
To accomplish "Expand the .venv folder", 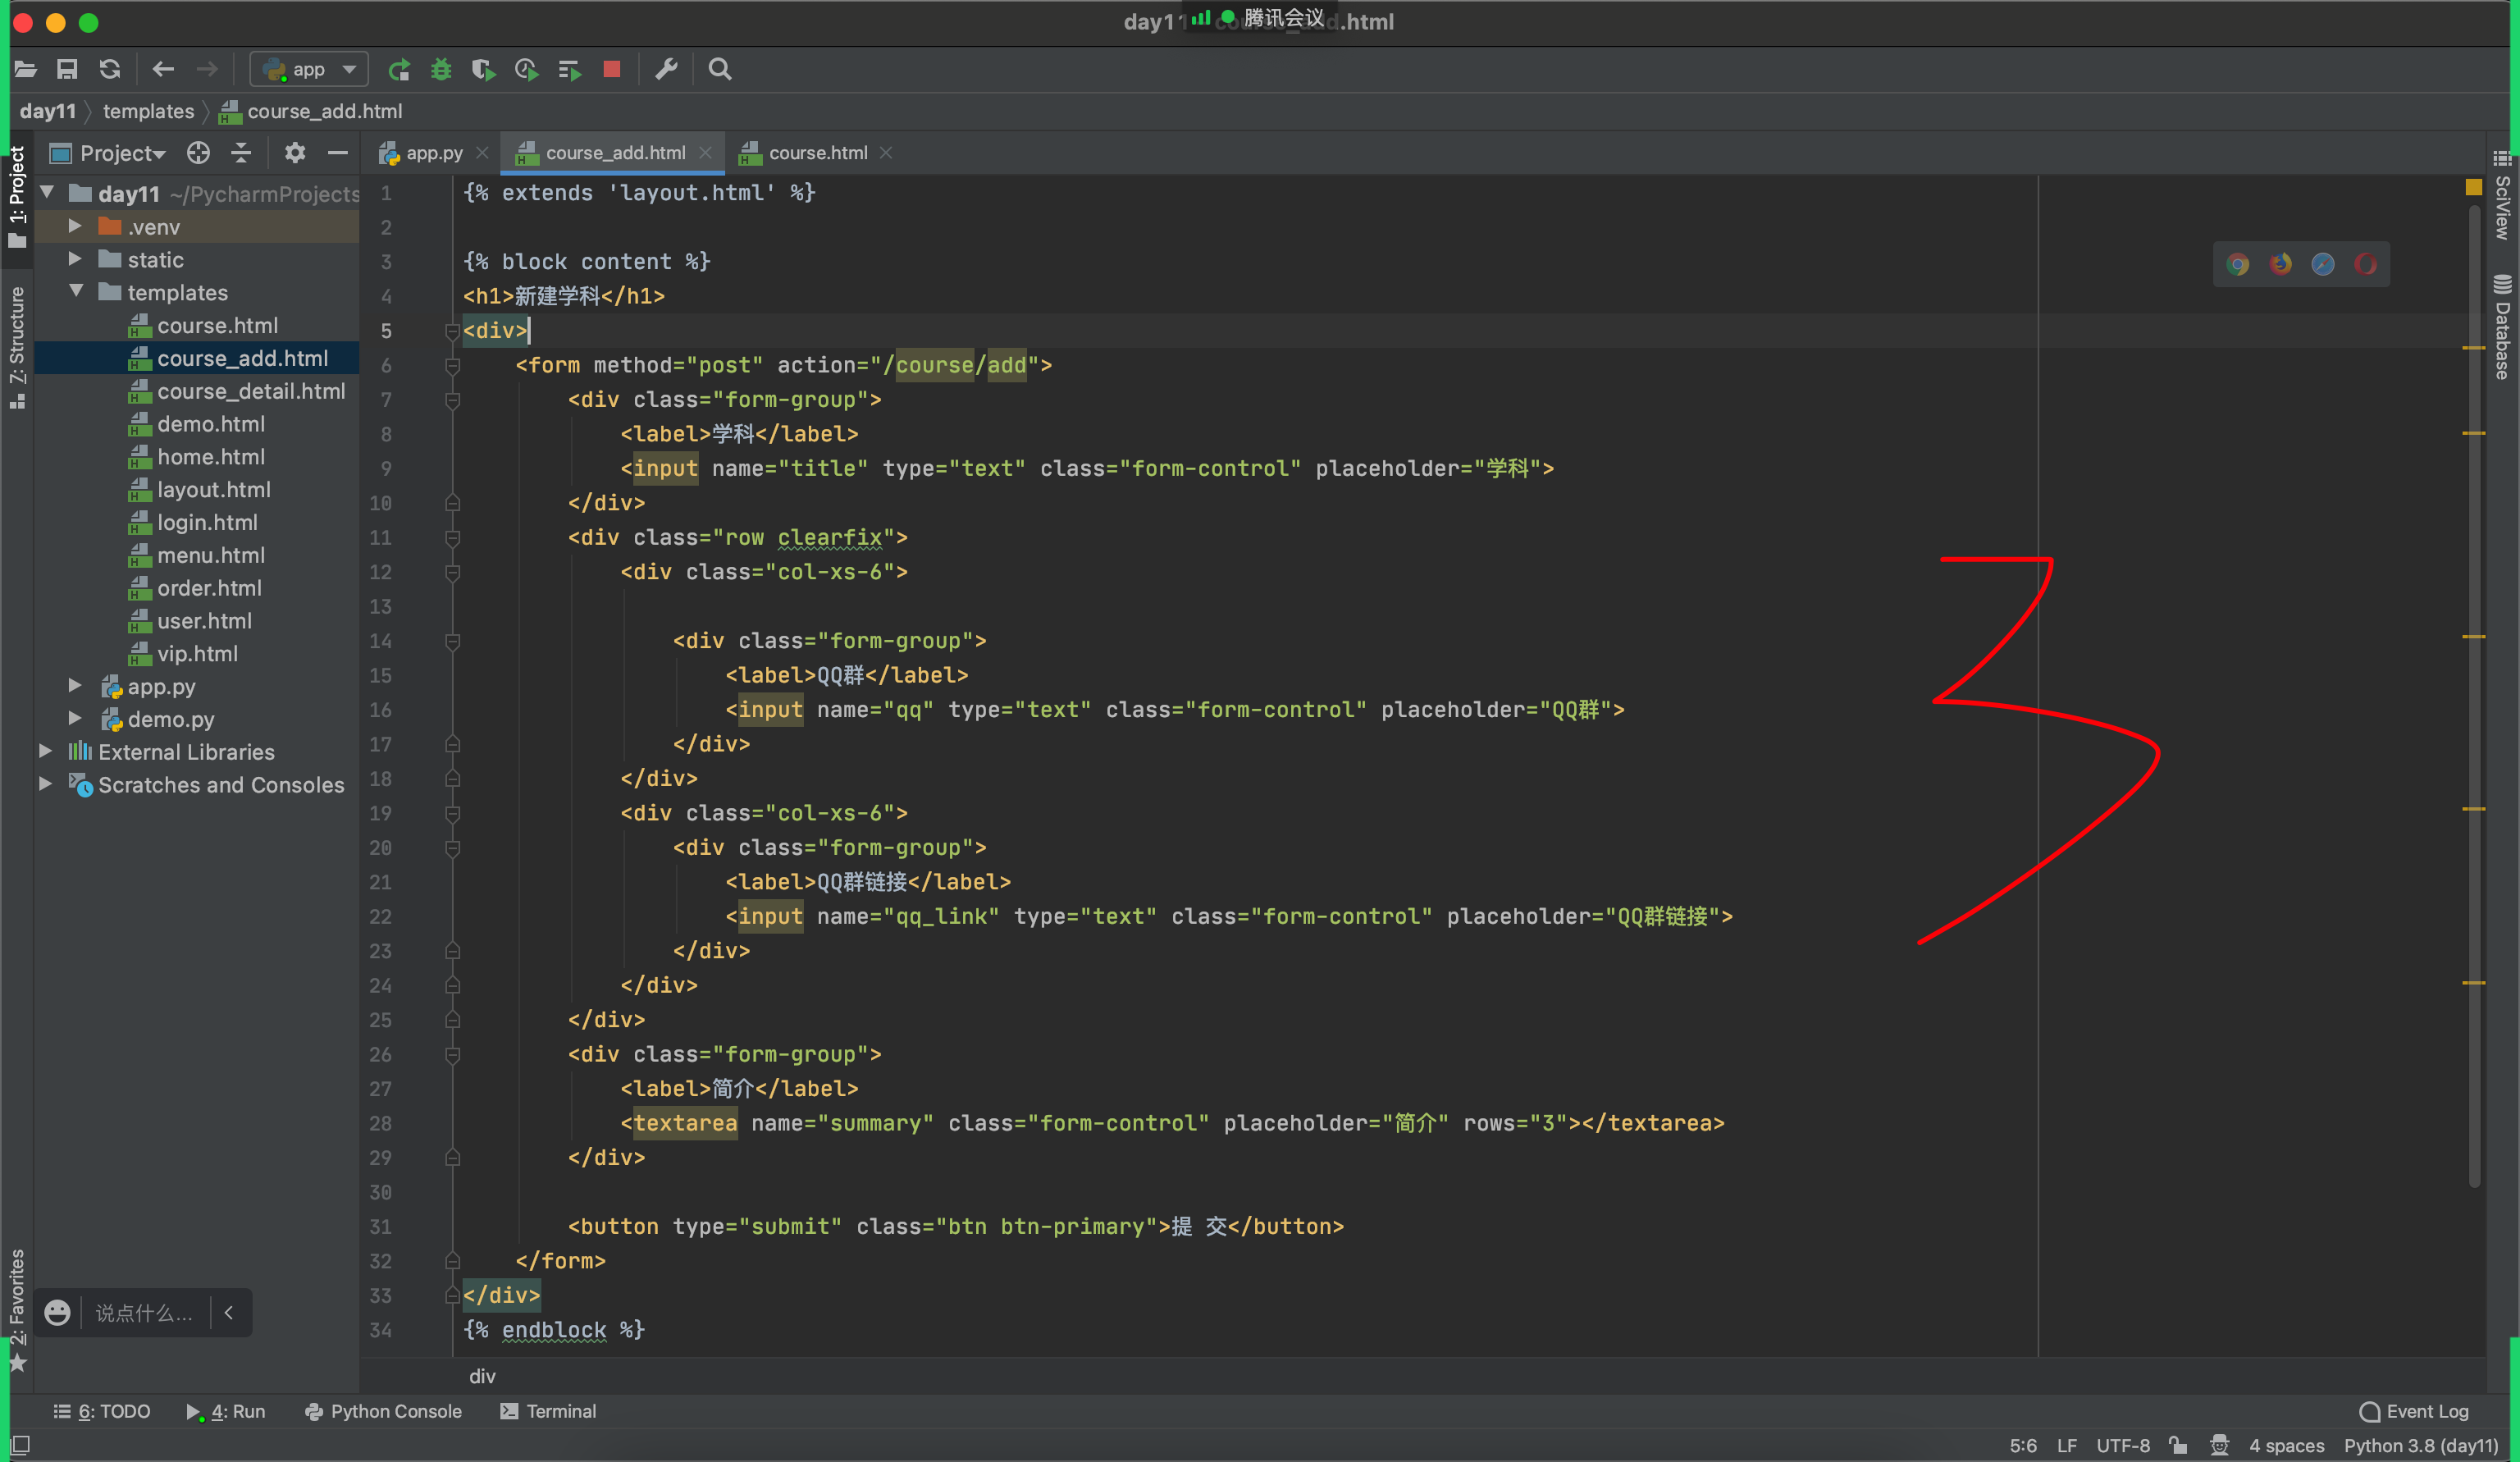I will point(75,226).
